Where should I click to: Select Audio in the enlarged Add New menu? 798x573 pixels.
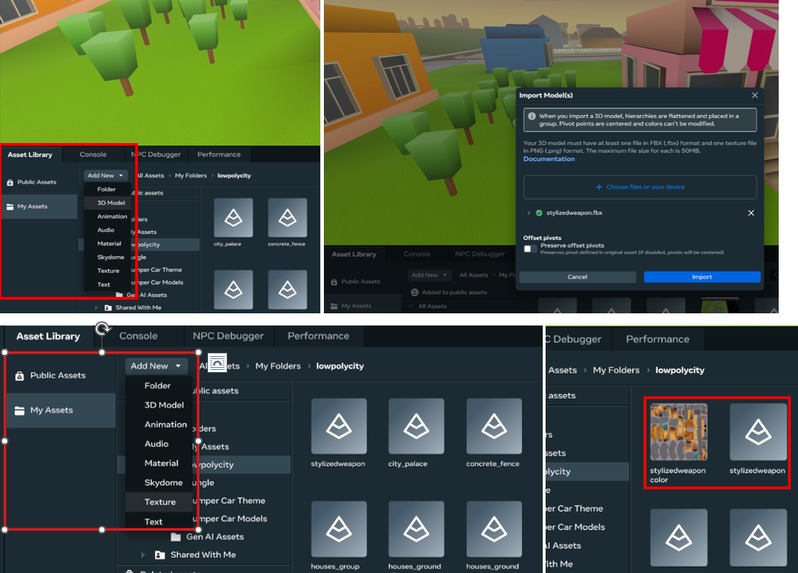[x=156, y=444]
